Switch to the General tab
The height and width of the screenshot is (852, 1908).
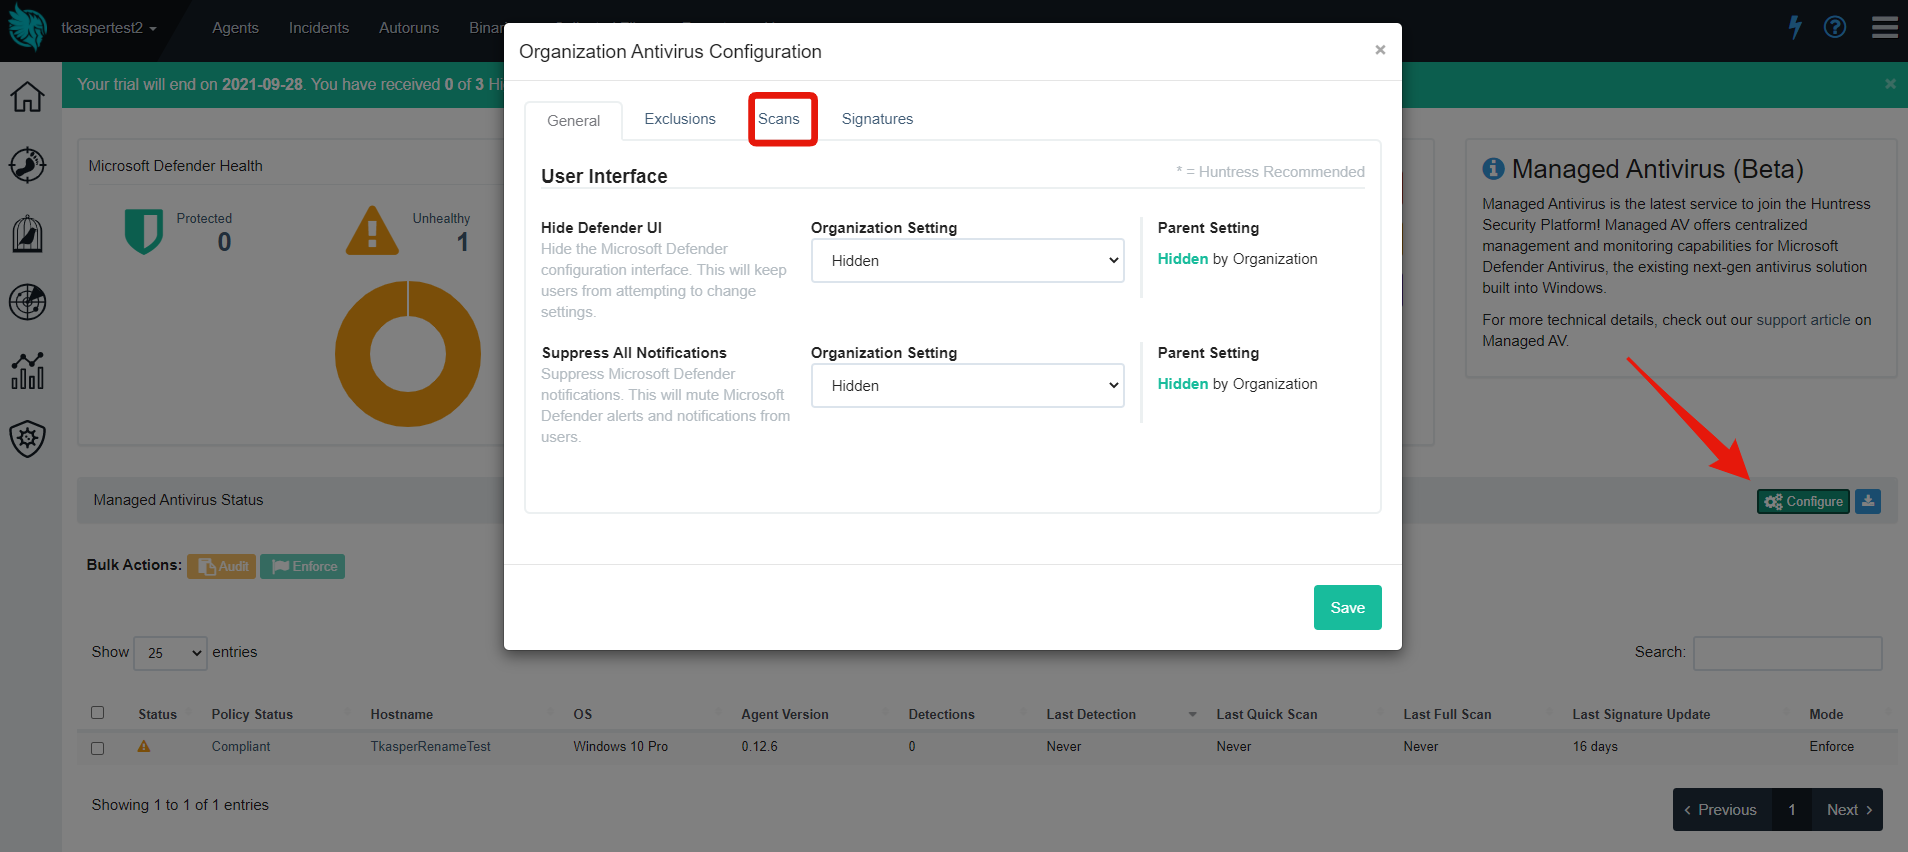point(574,121)
